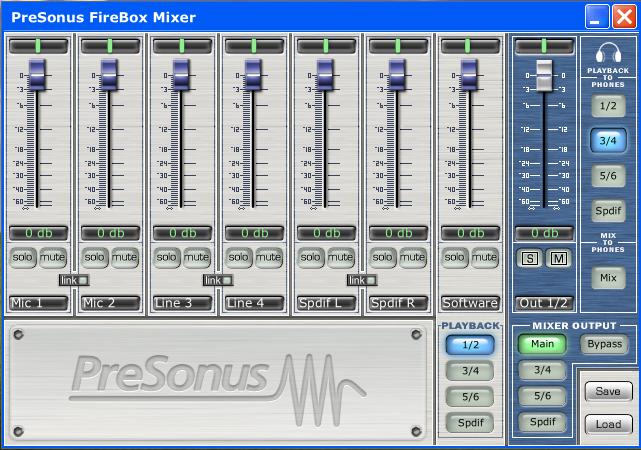Solo the Line 3 channel
641x450 pixels.
click(x=166, y=257)
